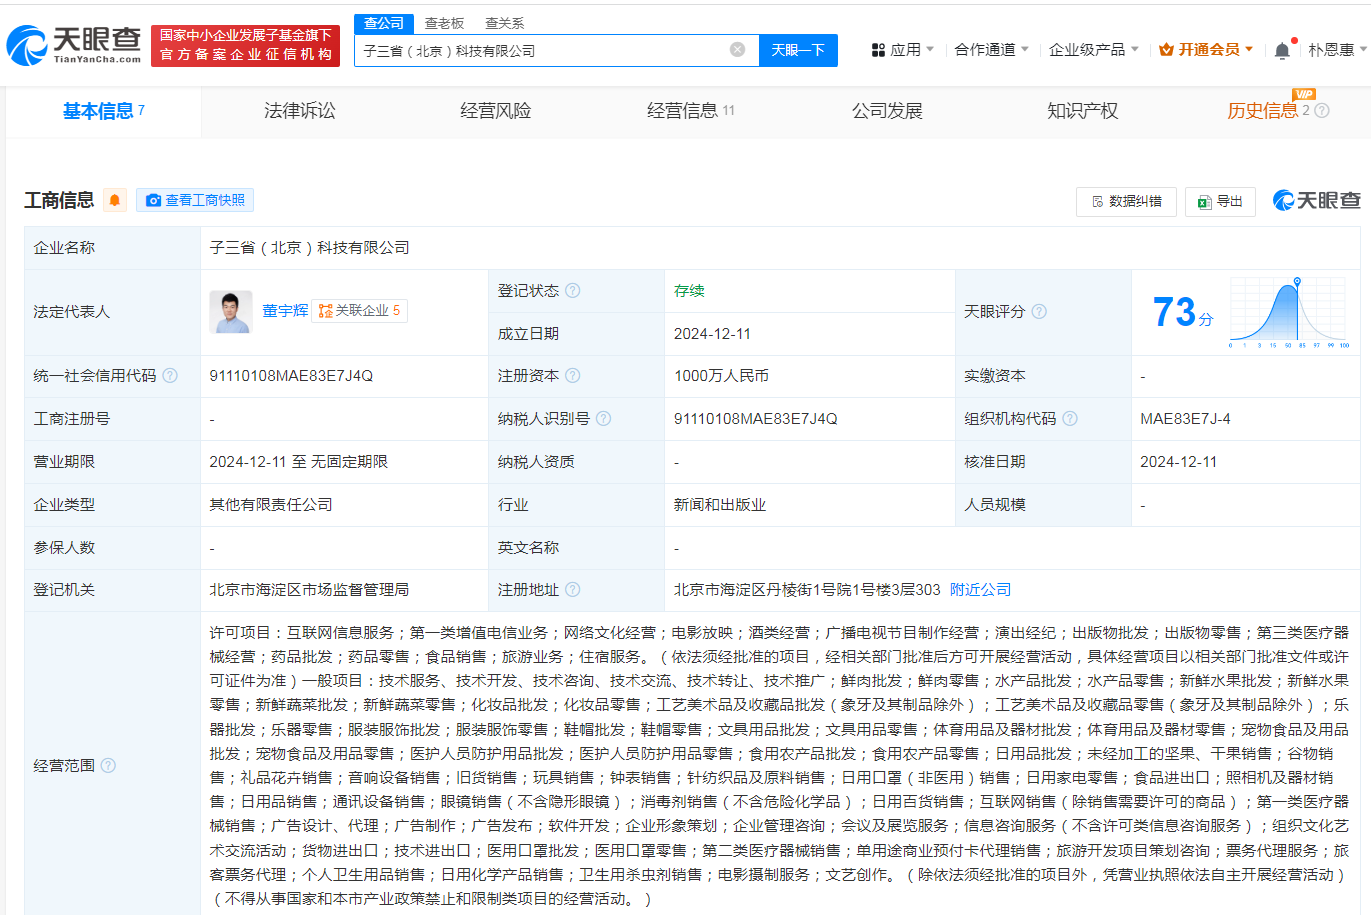Open the 附近公司 link
Screen dimensions: 1371x915
980,590
